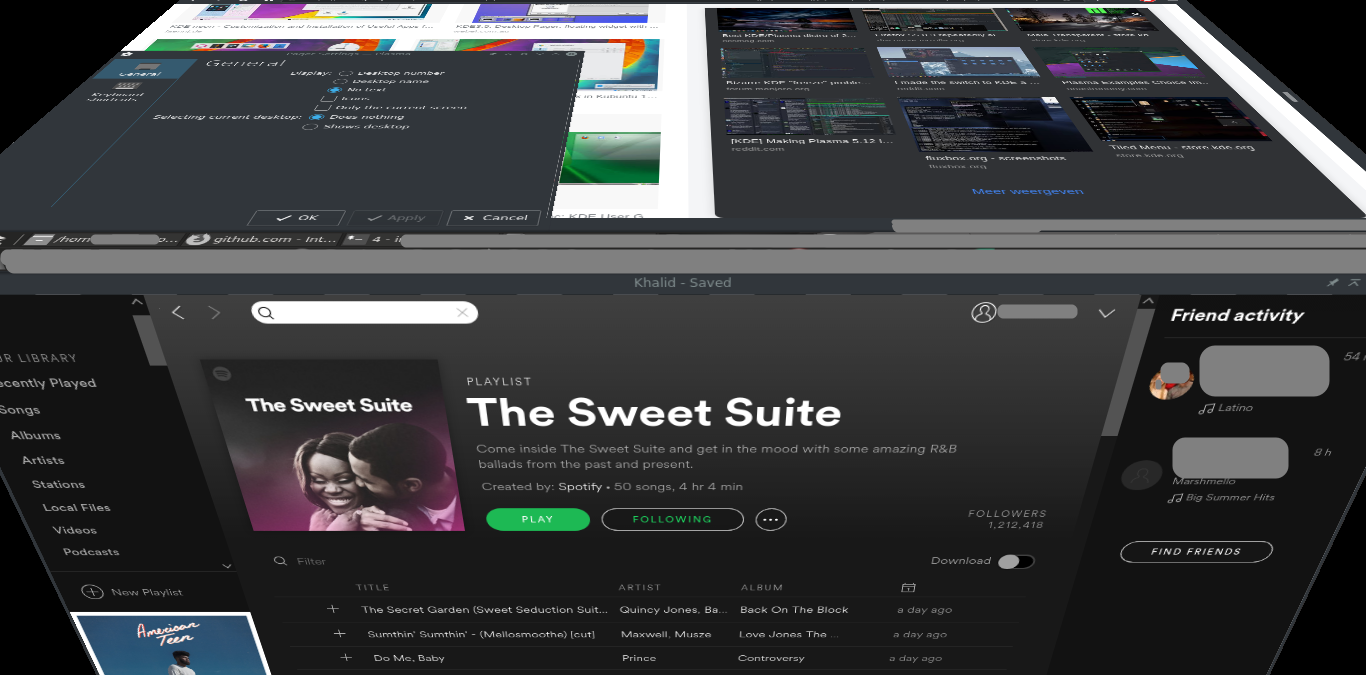Click the filter magnifier icon above track list
The width and height of the screenshot is (1366, 675).
click(x=280, y=561)
